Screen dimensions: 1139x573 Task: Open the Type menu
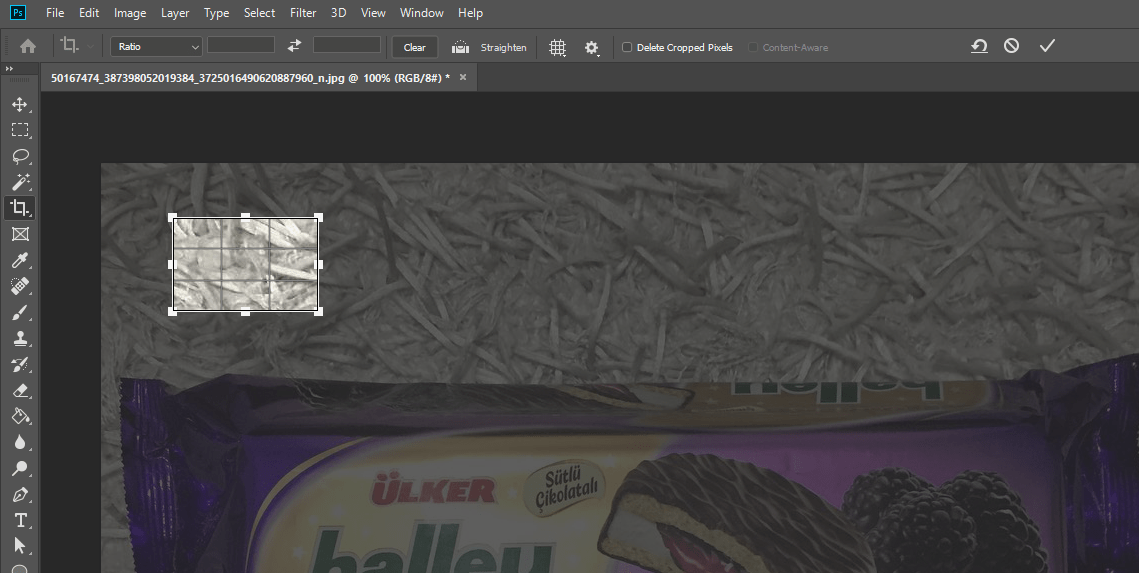216,13
